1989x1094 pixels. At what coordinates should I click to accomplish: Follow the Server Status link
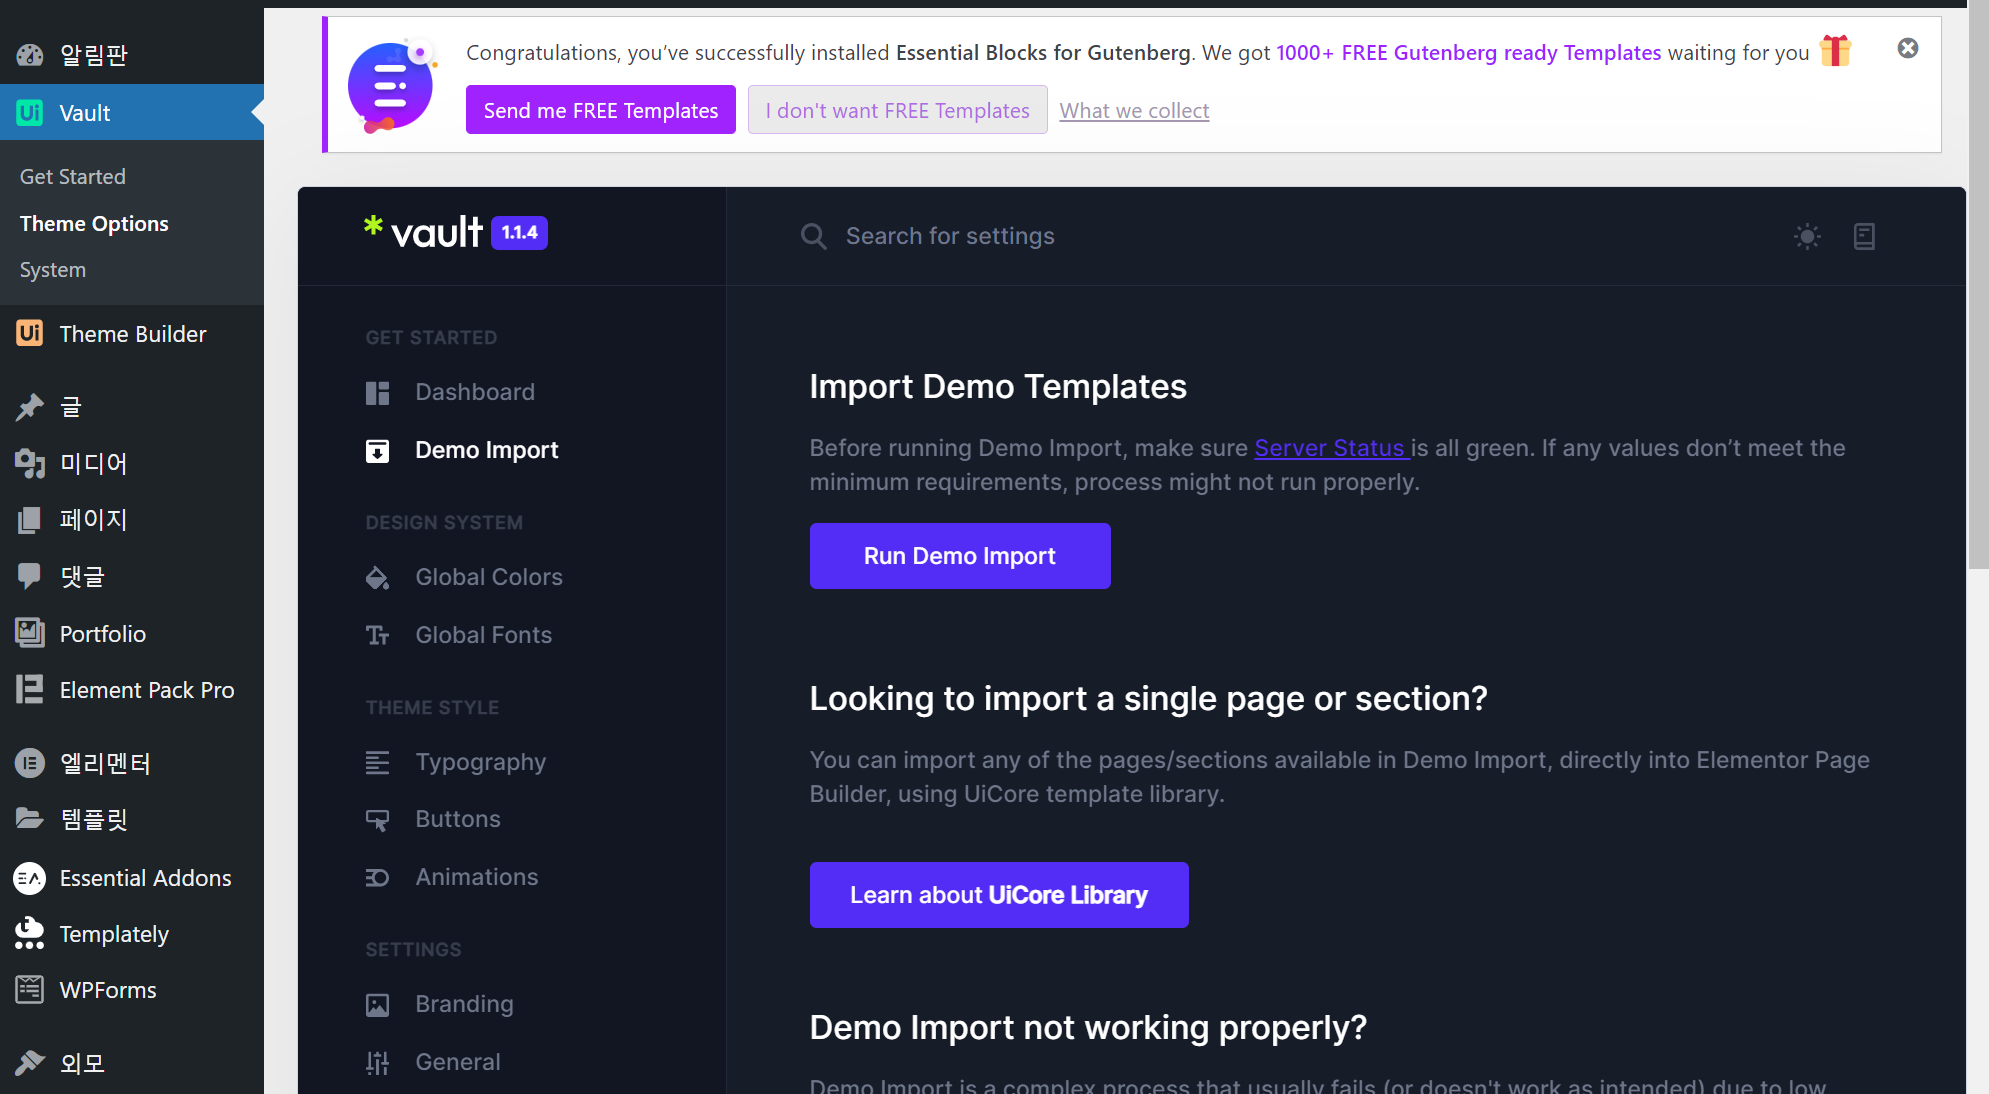[1330, 448]
